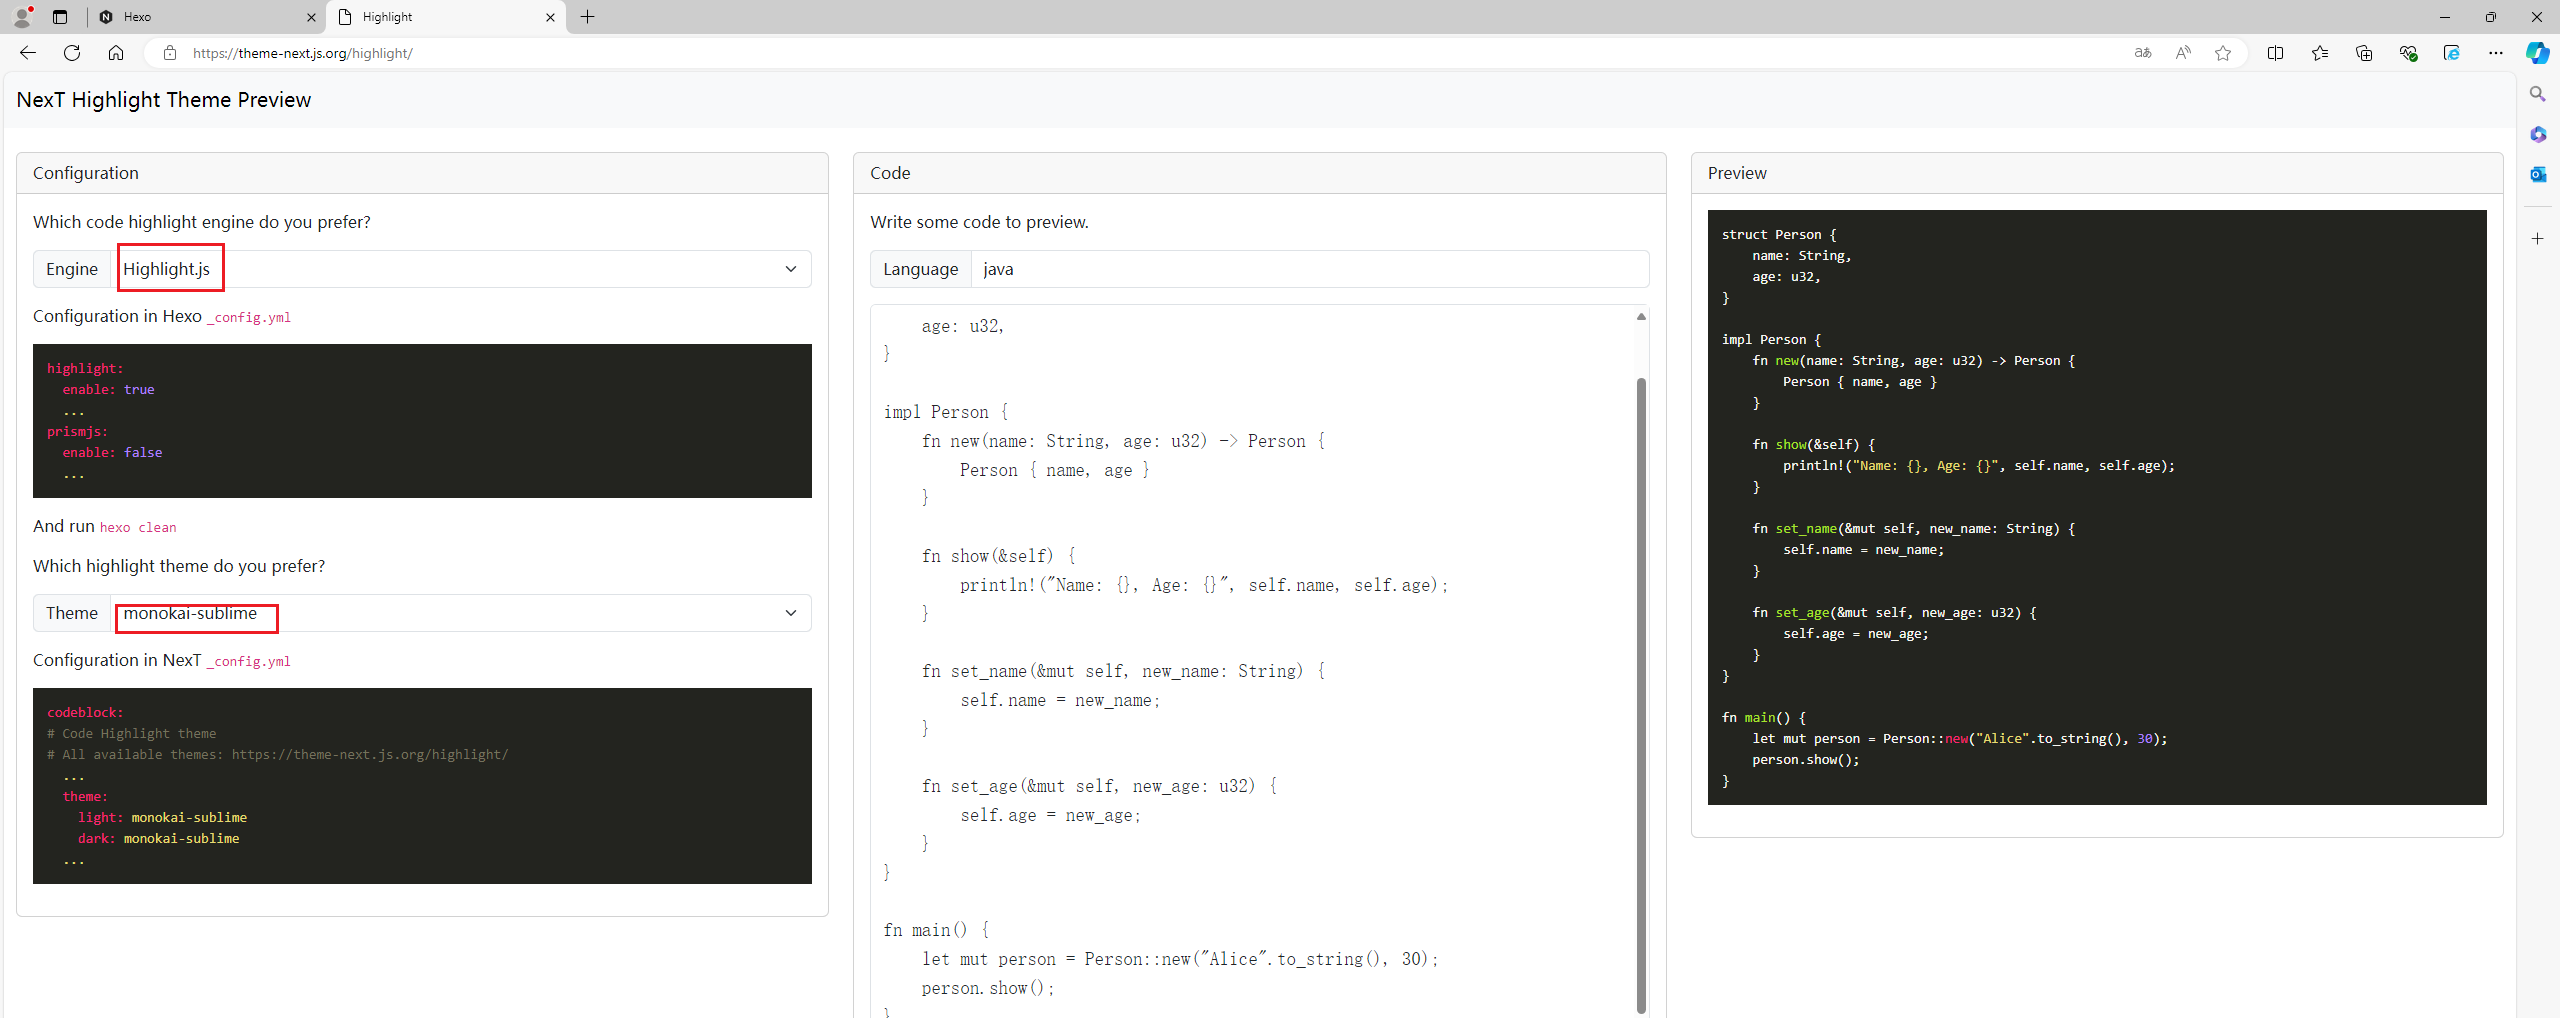Click 'highlight:' in Hexo config block
2560x1018 pixels.
pos(85,368)
